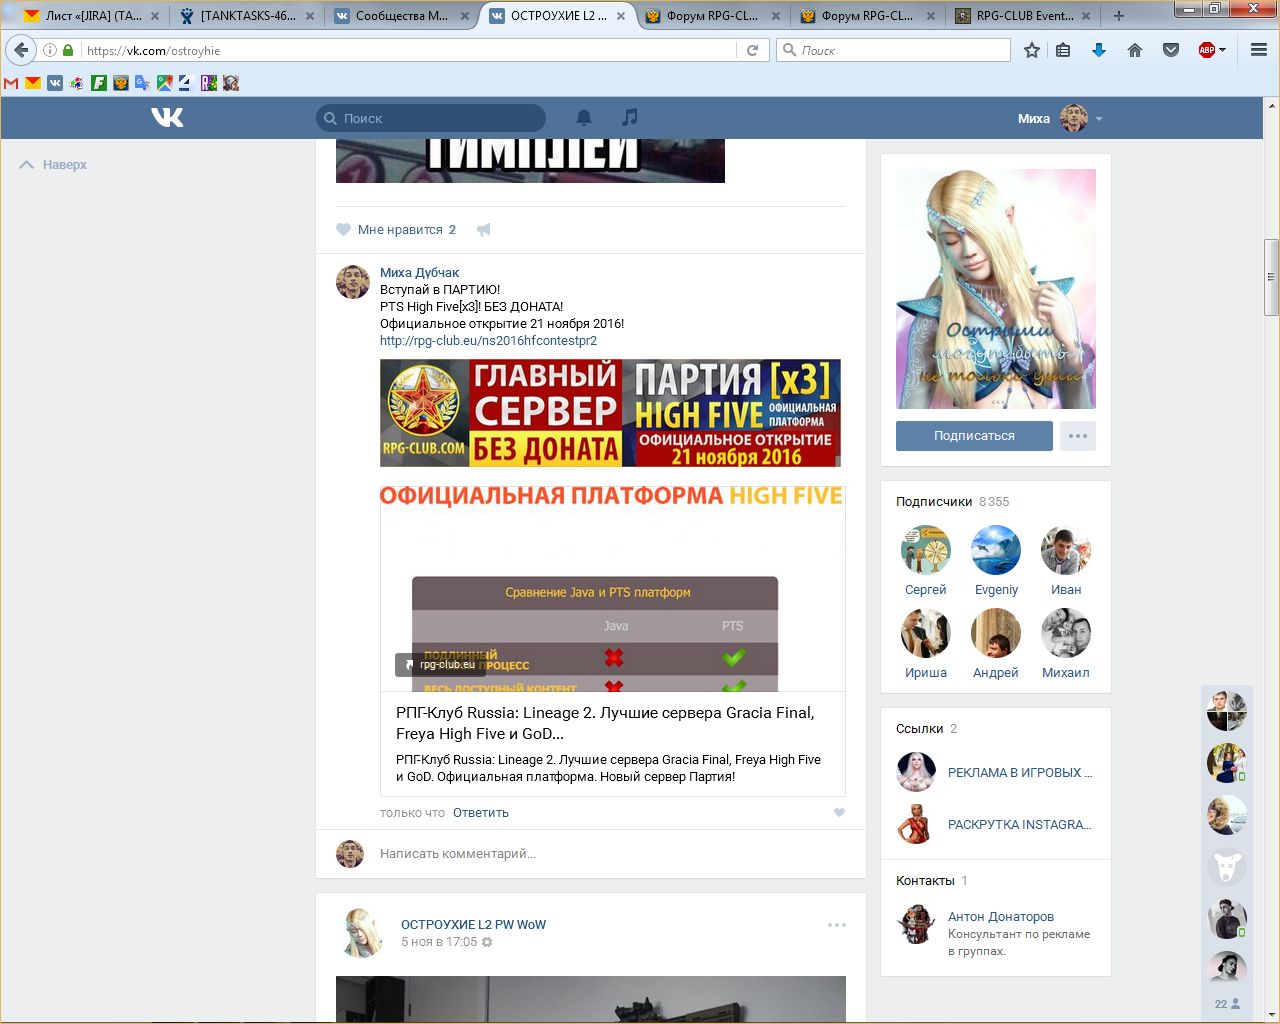This screenshot has width=1280, height=1024.
Task: Switch to the Сообщества М... tab
Action: click(402, 16)
